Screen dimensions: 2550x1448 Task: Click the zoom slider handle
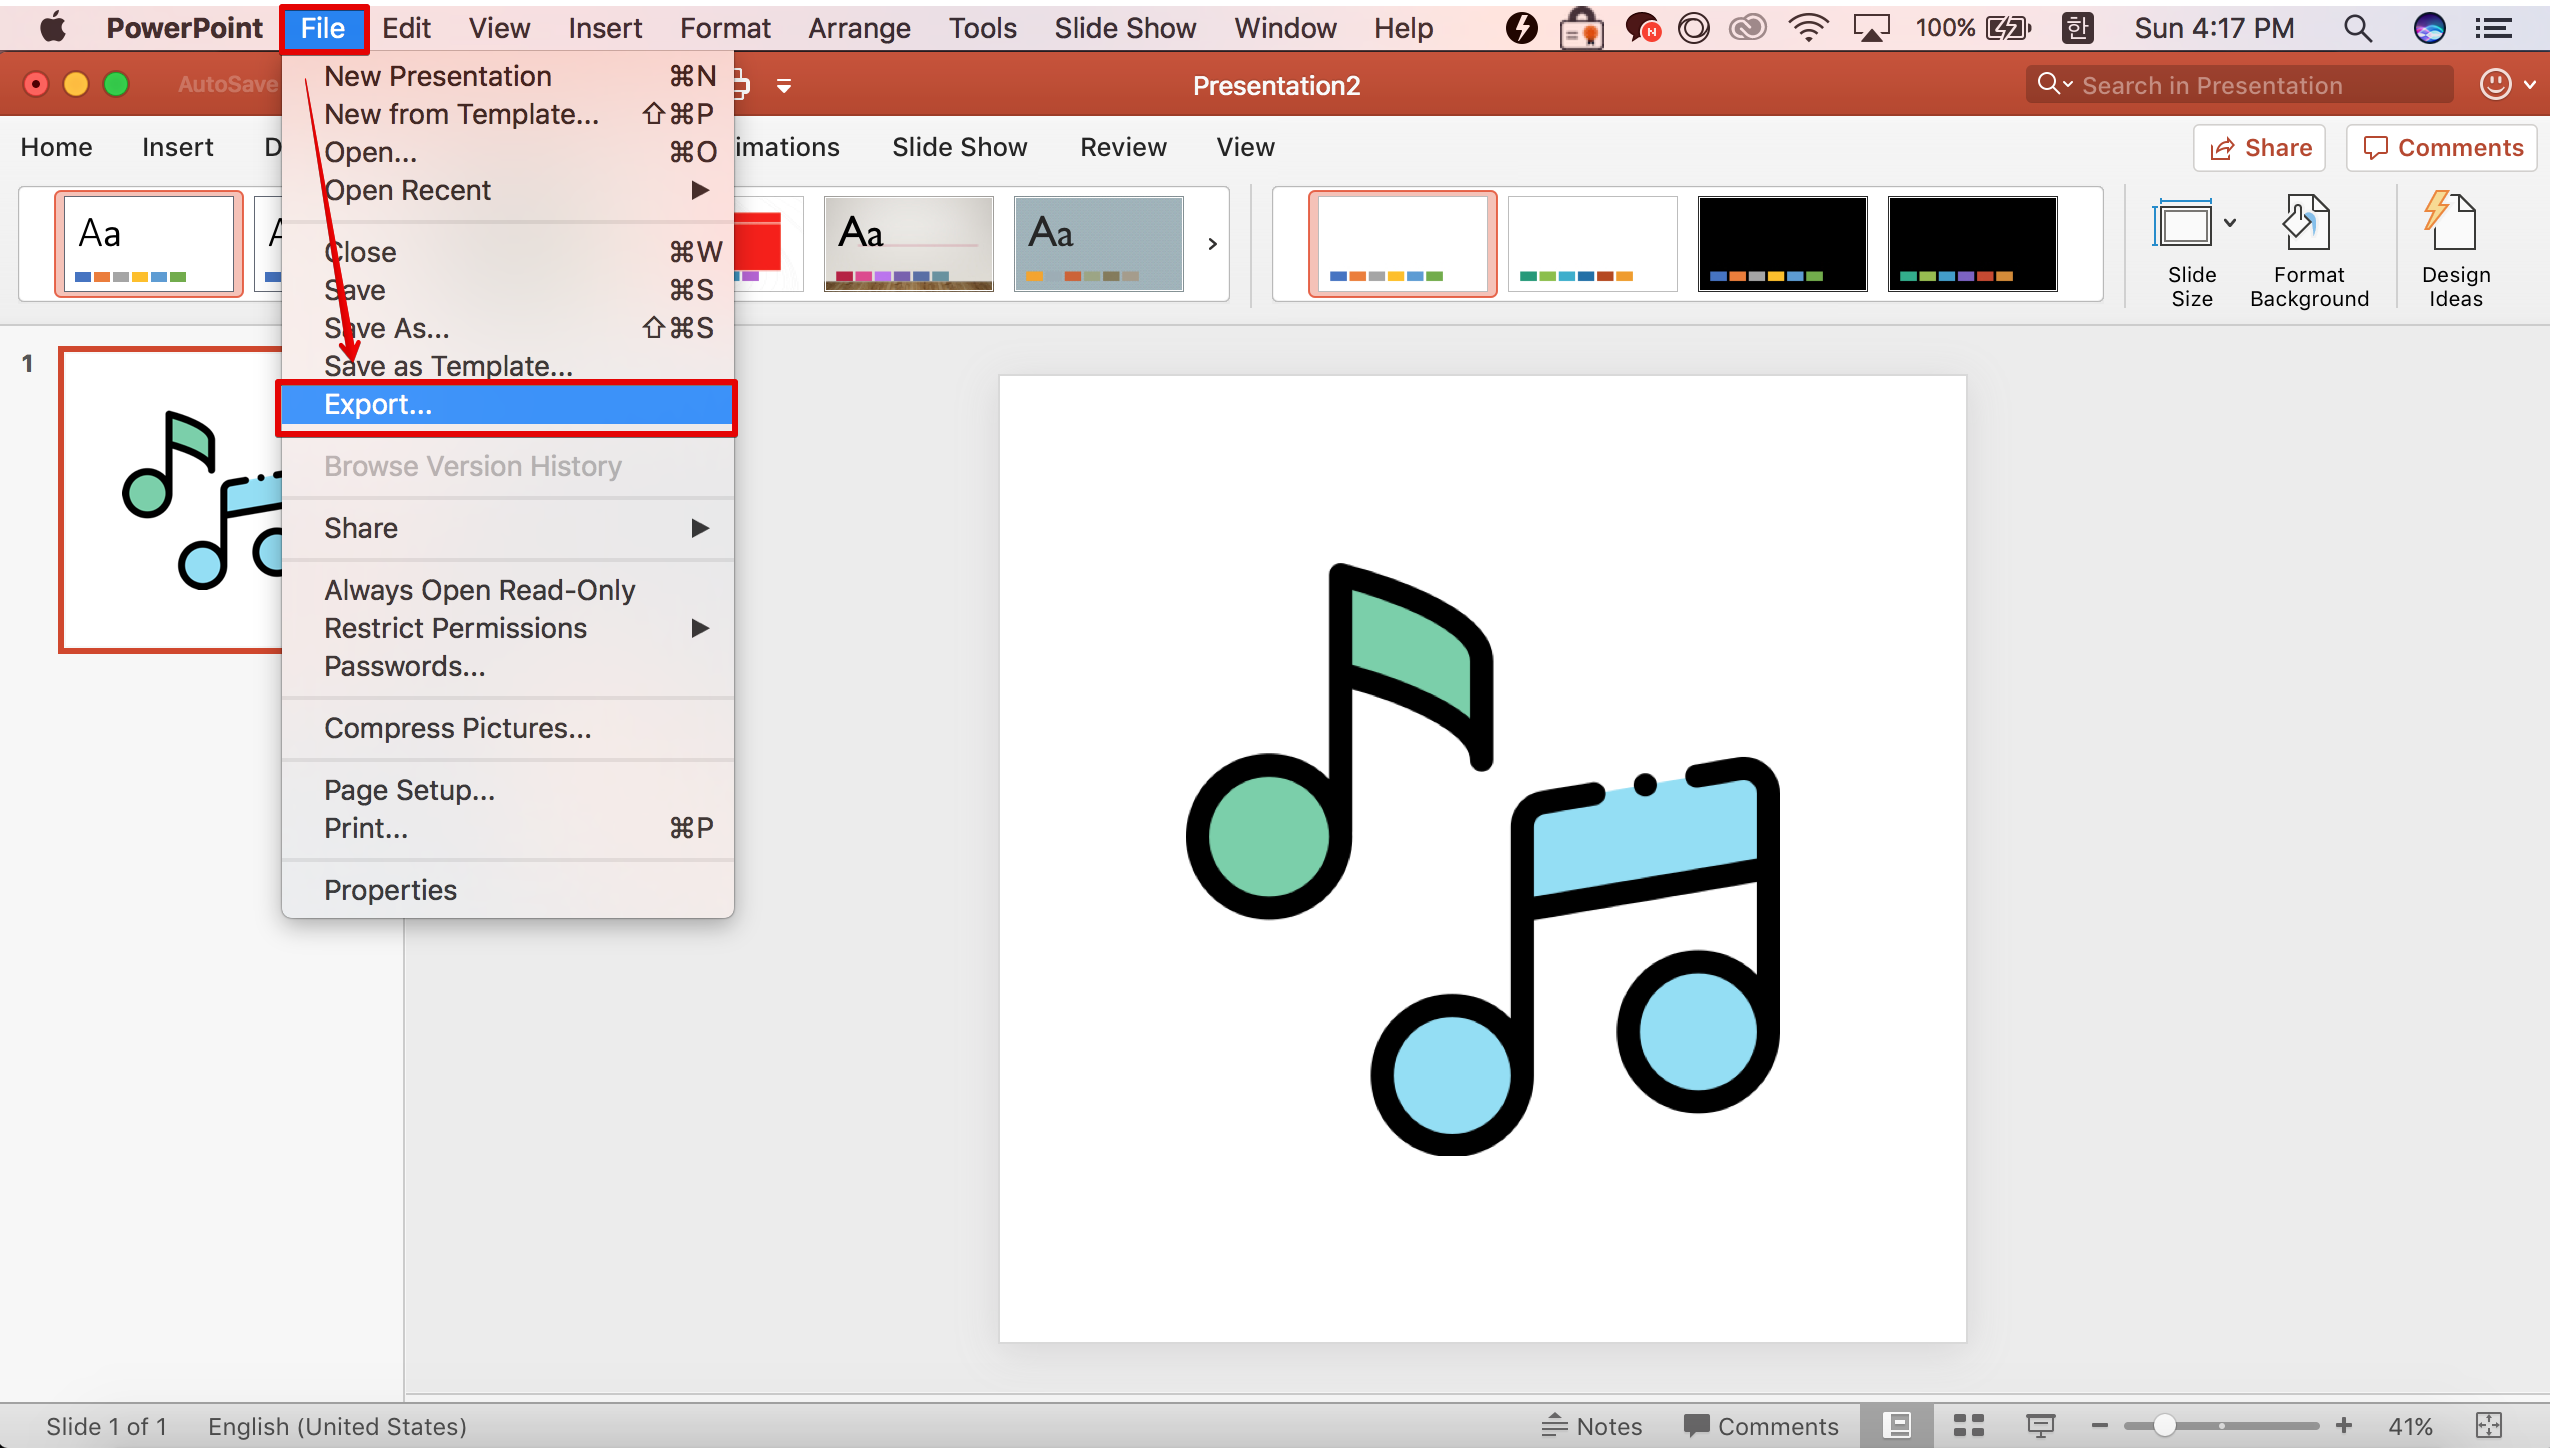click(2164, 1426)
